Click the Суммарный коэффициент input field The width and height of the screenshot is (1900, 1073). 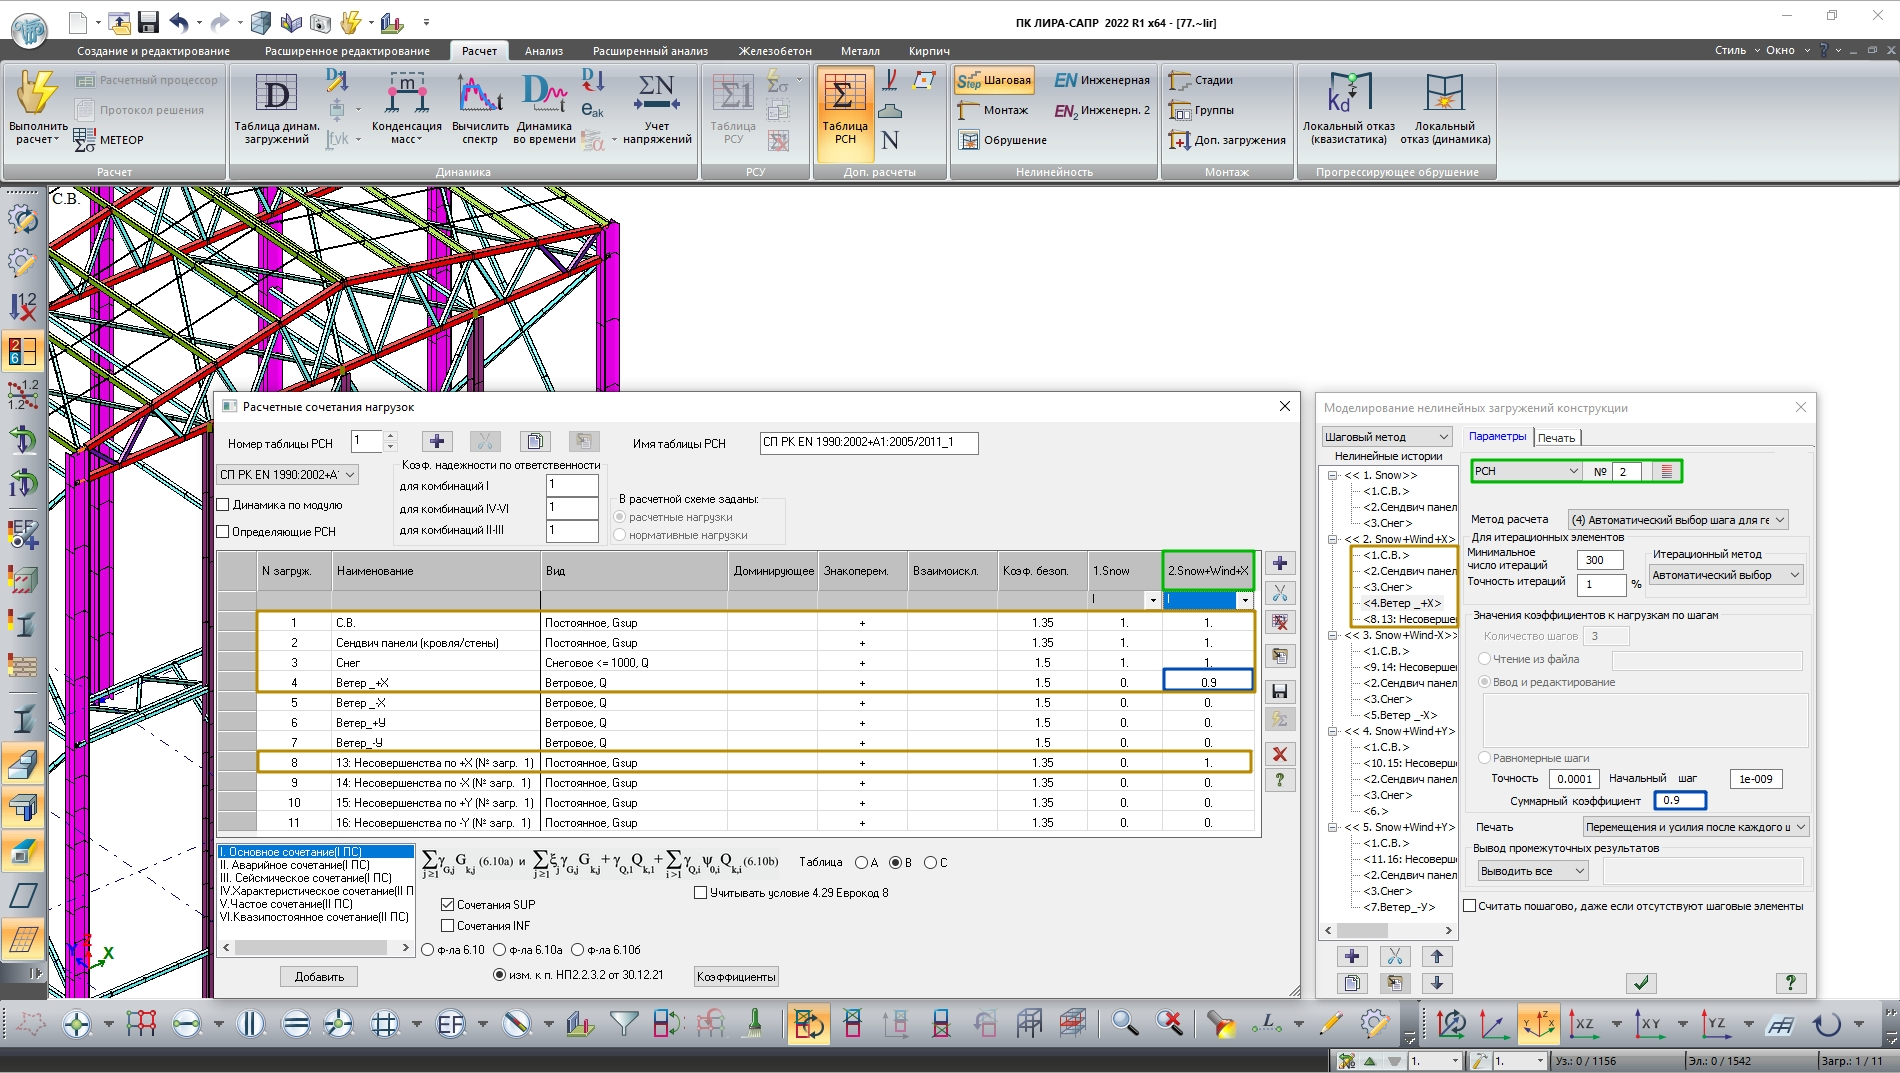click(x=1679, y=800)
